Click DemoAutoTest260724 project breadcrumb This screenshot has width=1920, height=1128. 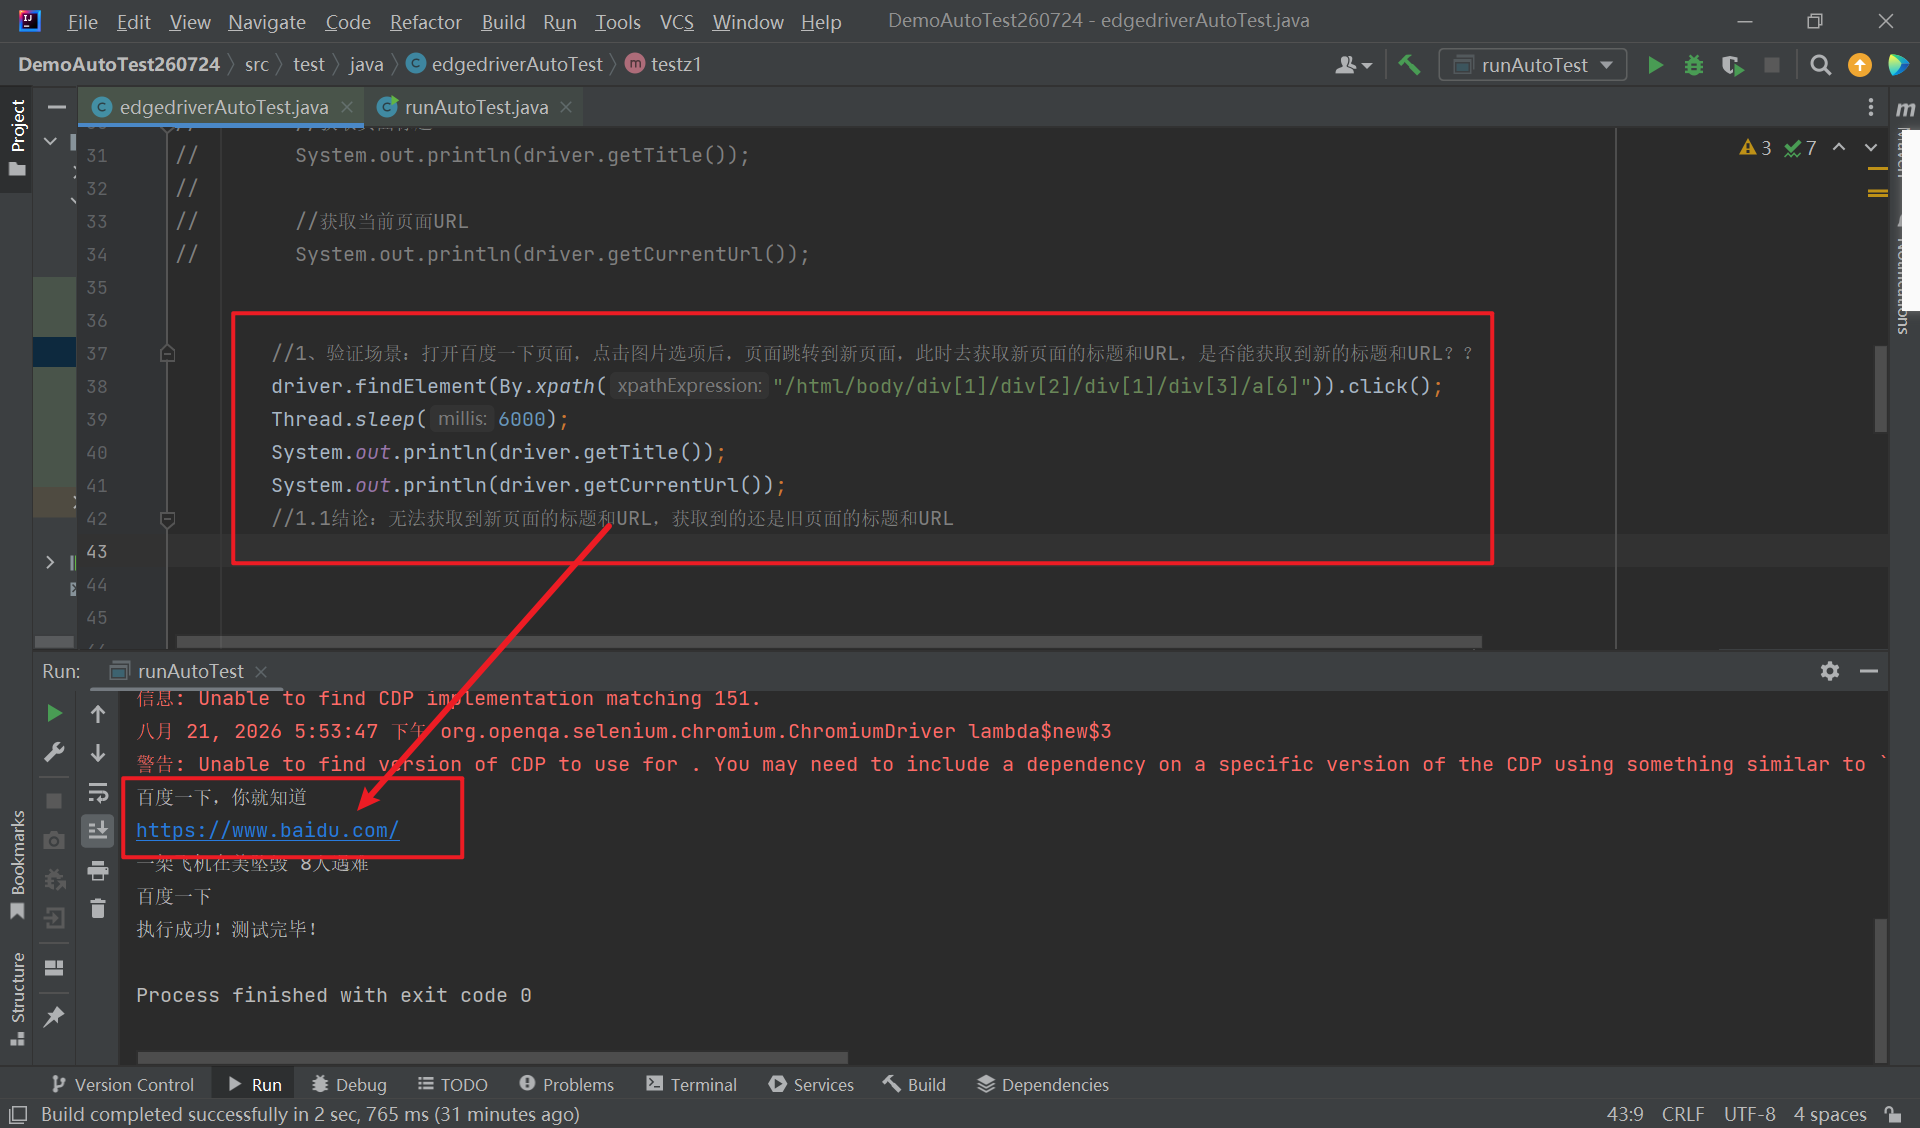coord(119,64)
